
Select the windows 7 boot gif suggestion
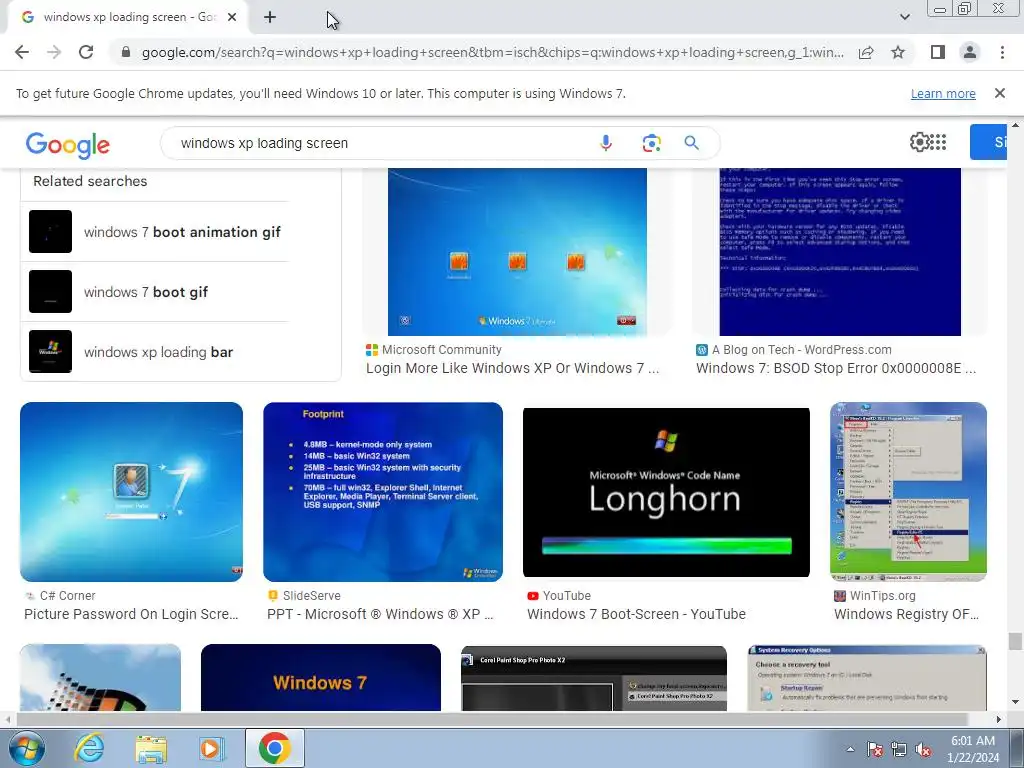155,292
